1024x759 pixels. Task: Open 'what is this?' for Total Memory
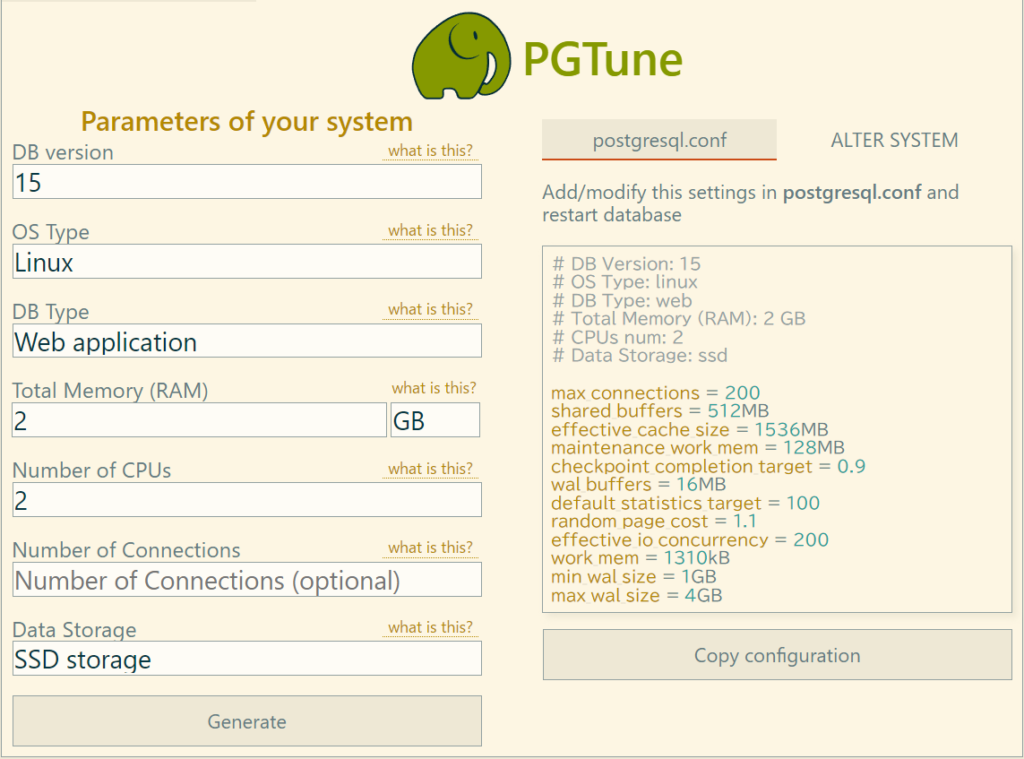[x=434, y=388]
